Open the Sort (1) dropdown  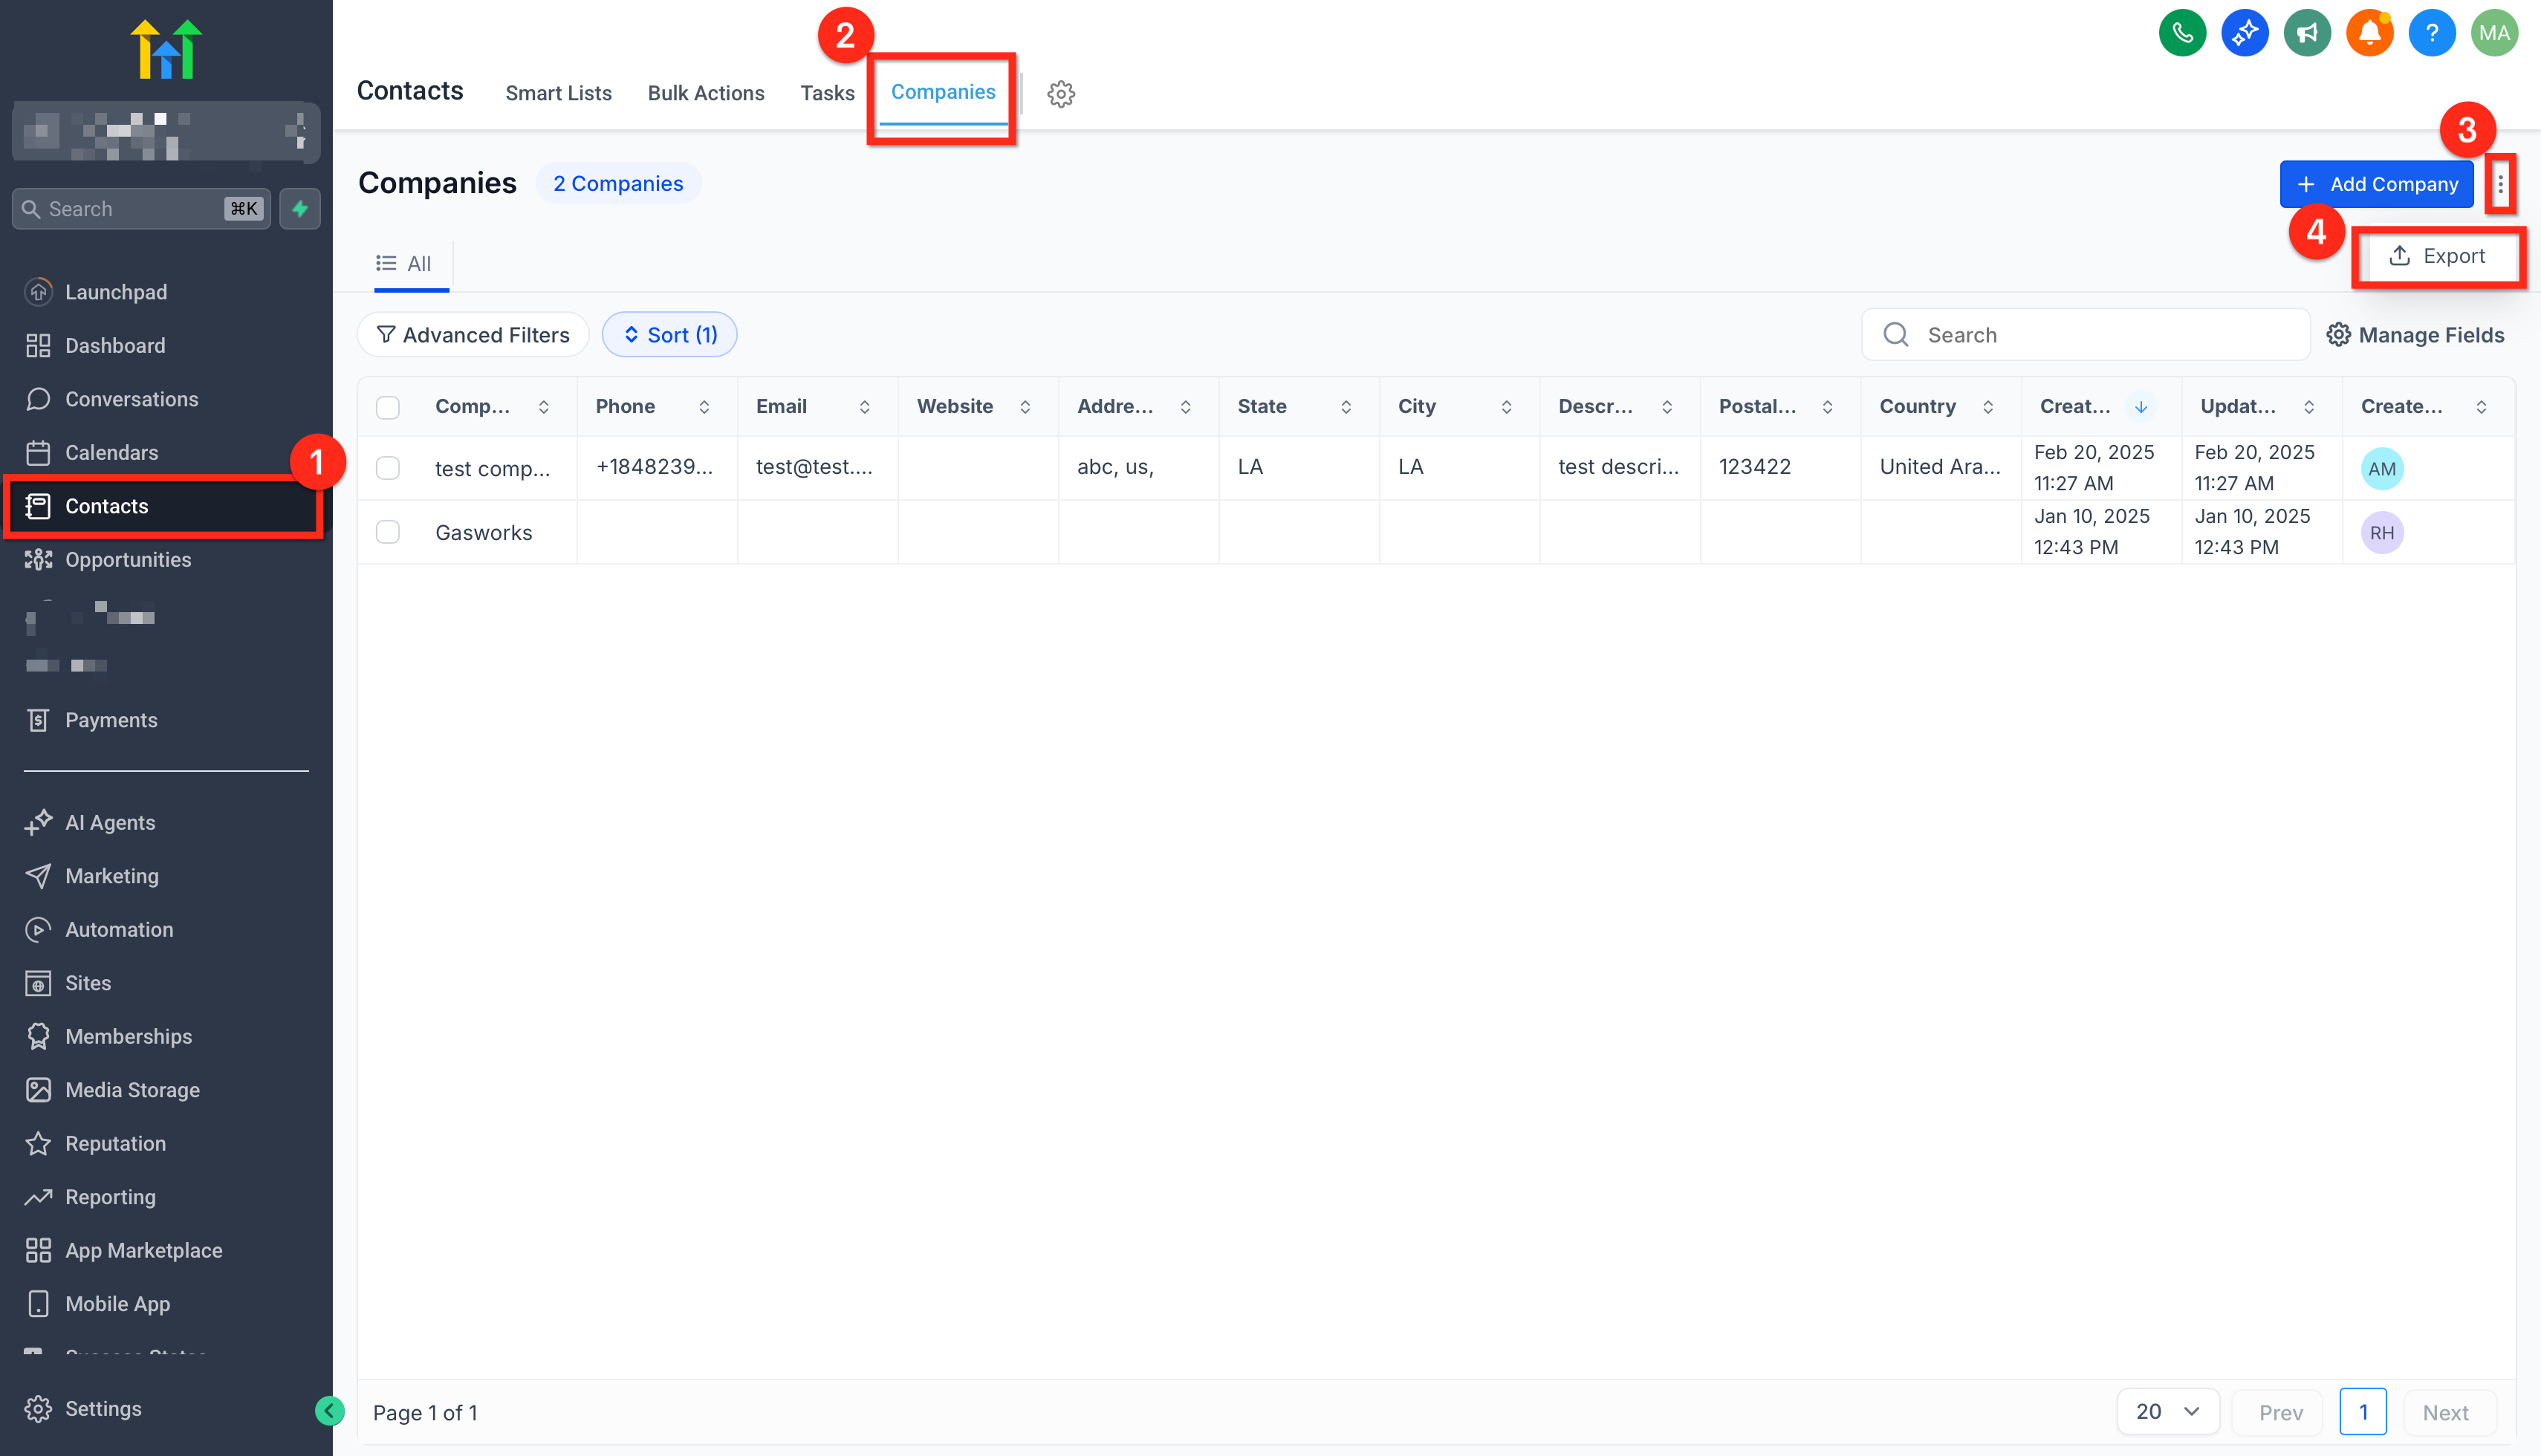(669, 335)
